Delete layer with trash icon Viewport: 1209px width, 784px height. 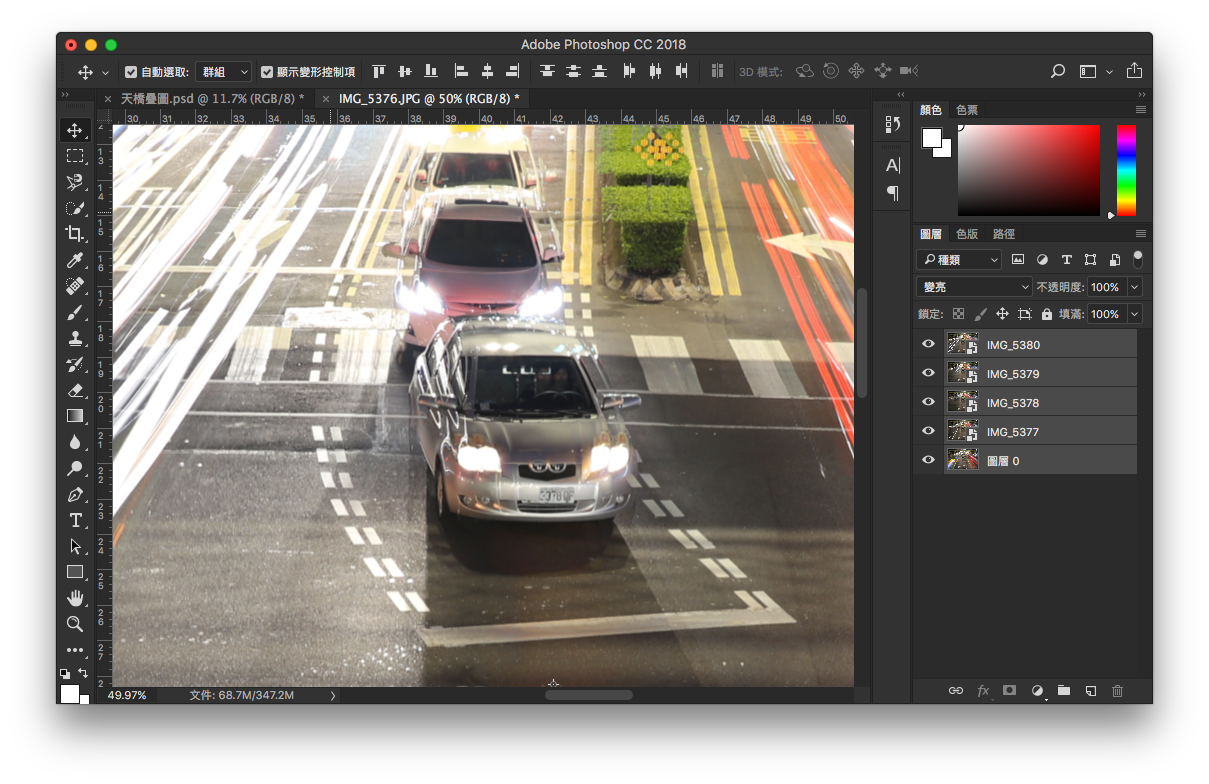[x=1118, y=691]
